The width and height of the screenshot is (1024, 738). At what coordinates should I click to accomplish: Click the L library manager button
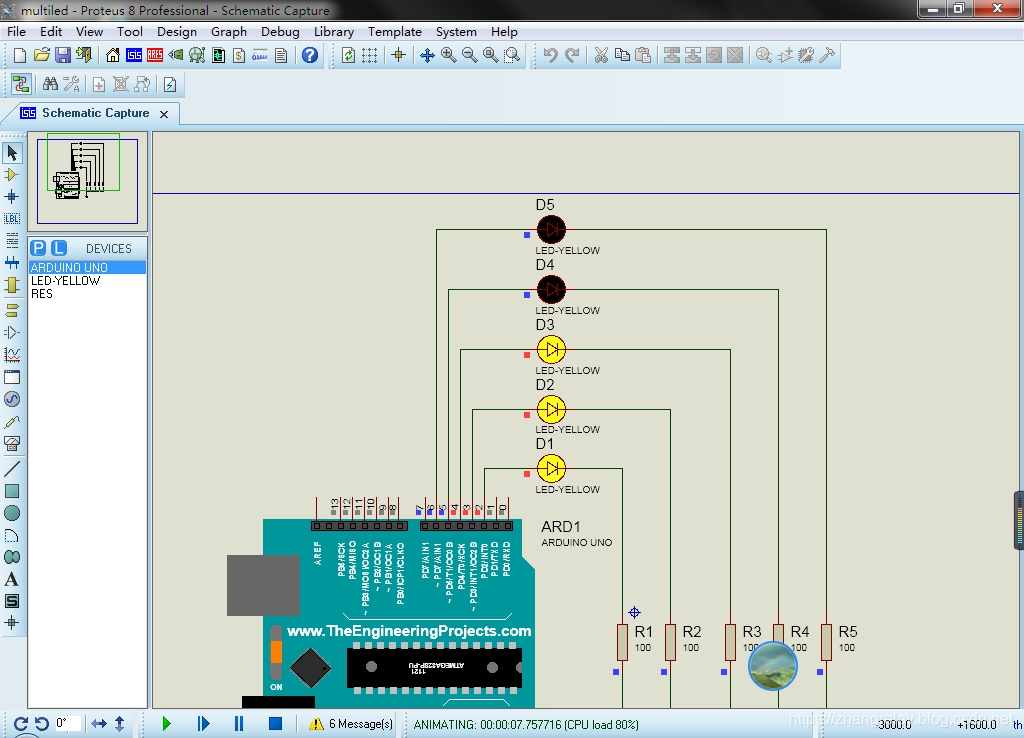59,248
